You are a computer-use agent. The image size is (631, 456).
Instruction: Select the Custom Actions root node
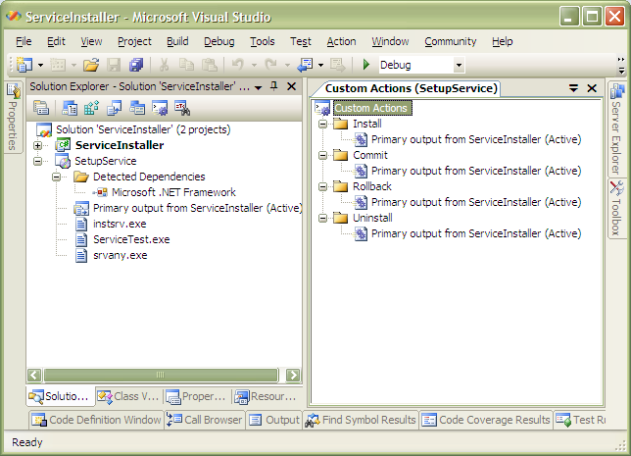(x=371, y=108)
